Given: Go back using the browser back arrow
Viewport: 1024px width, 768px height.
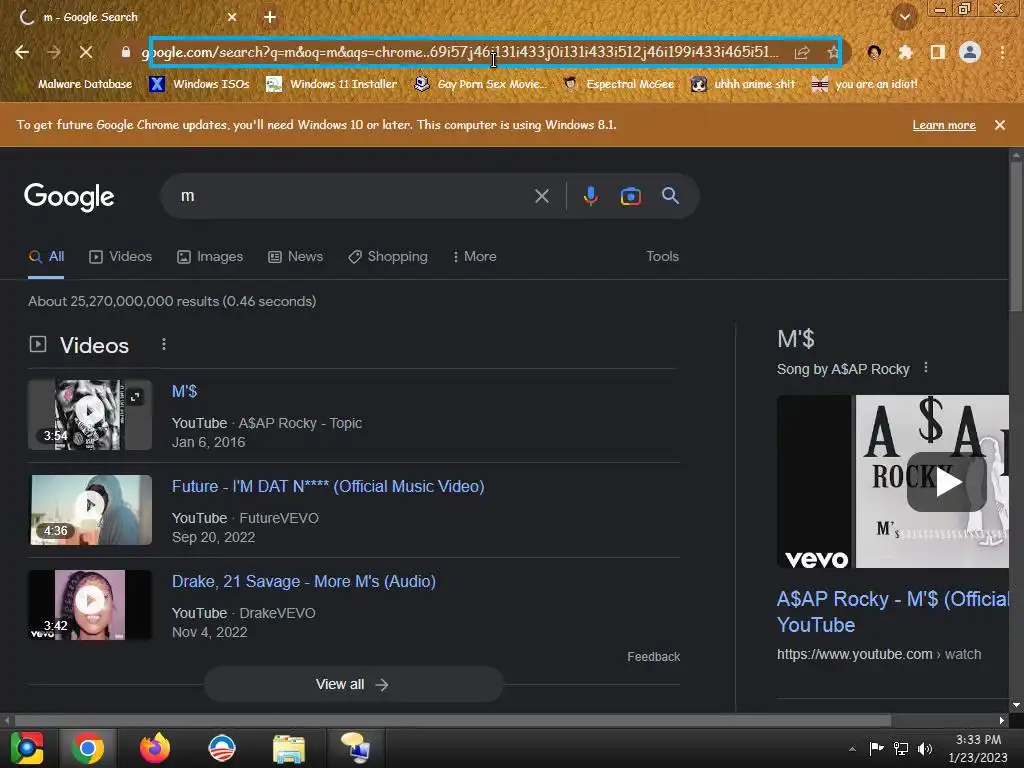Looking at the screenshot, I should 22,52.
